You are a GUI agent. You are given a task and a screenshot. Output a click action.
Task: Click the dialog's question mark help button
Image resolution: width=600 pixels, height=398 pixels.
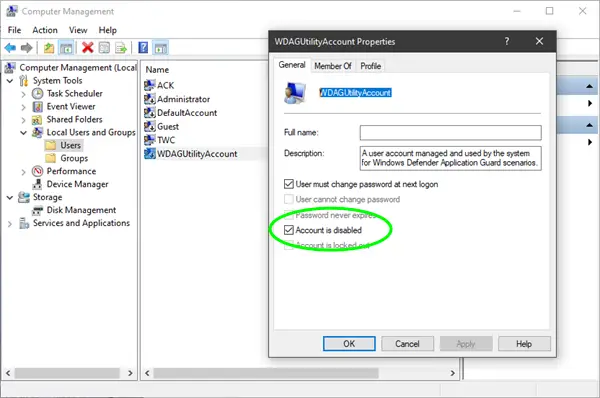[507, 41]
